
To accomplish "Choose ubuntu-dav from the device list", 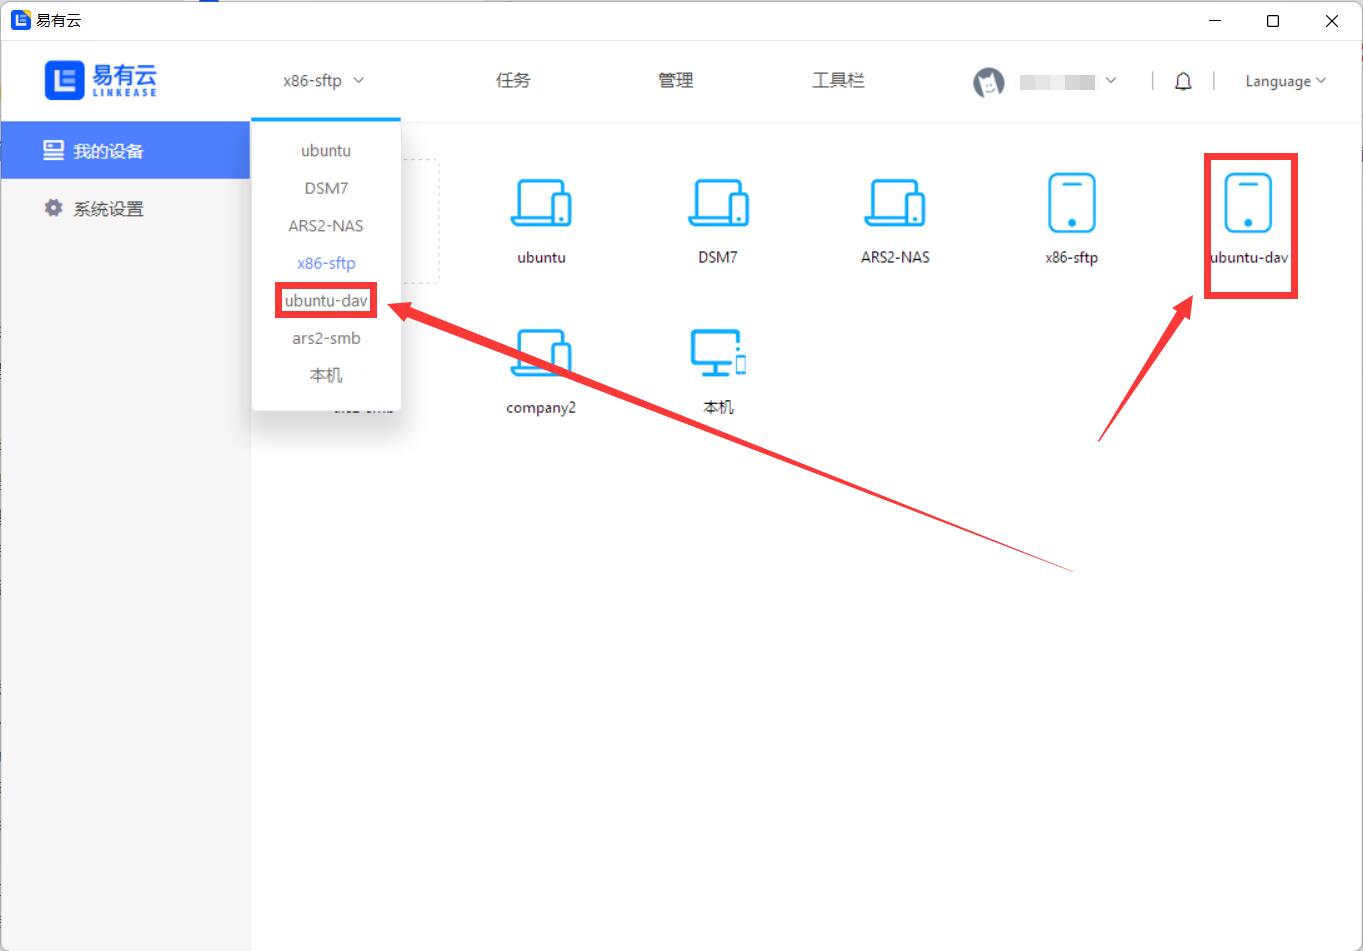I will click(326, 301).
